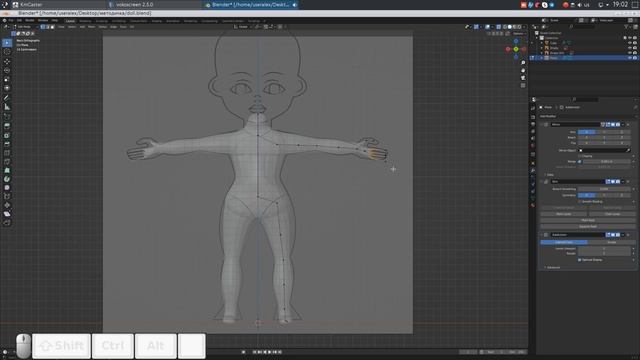Viewport: 640px width, 360px height.
Task: Select Simple subdivision type
Action: pyautogui.click(x=611, y=242)
